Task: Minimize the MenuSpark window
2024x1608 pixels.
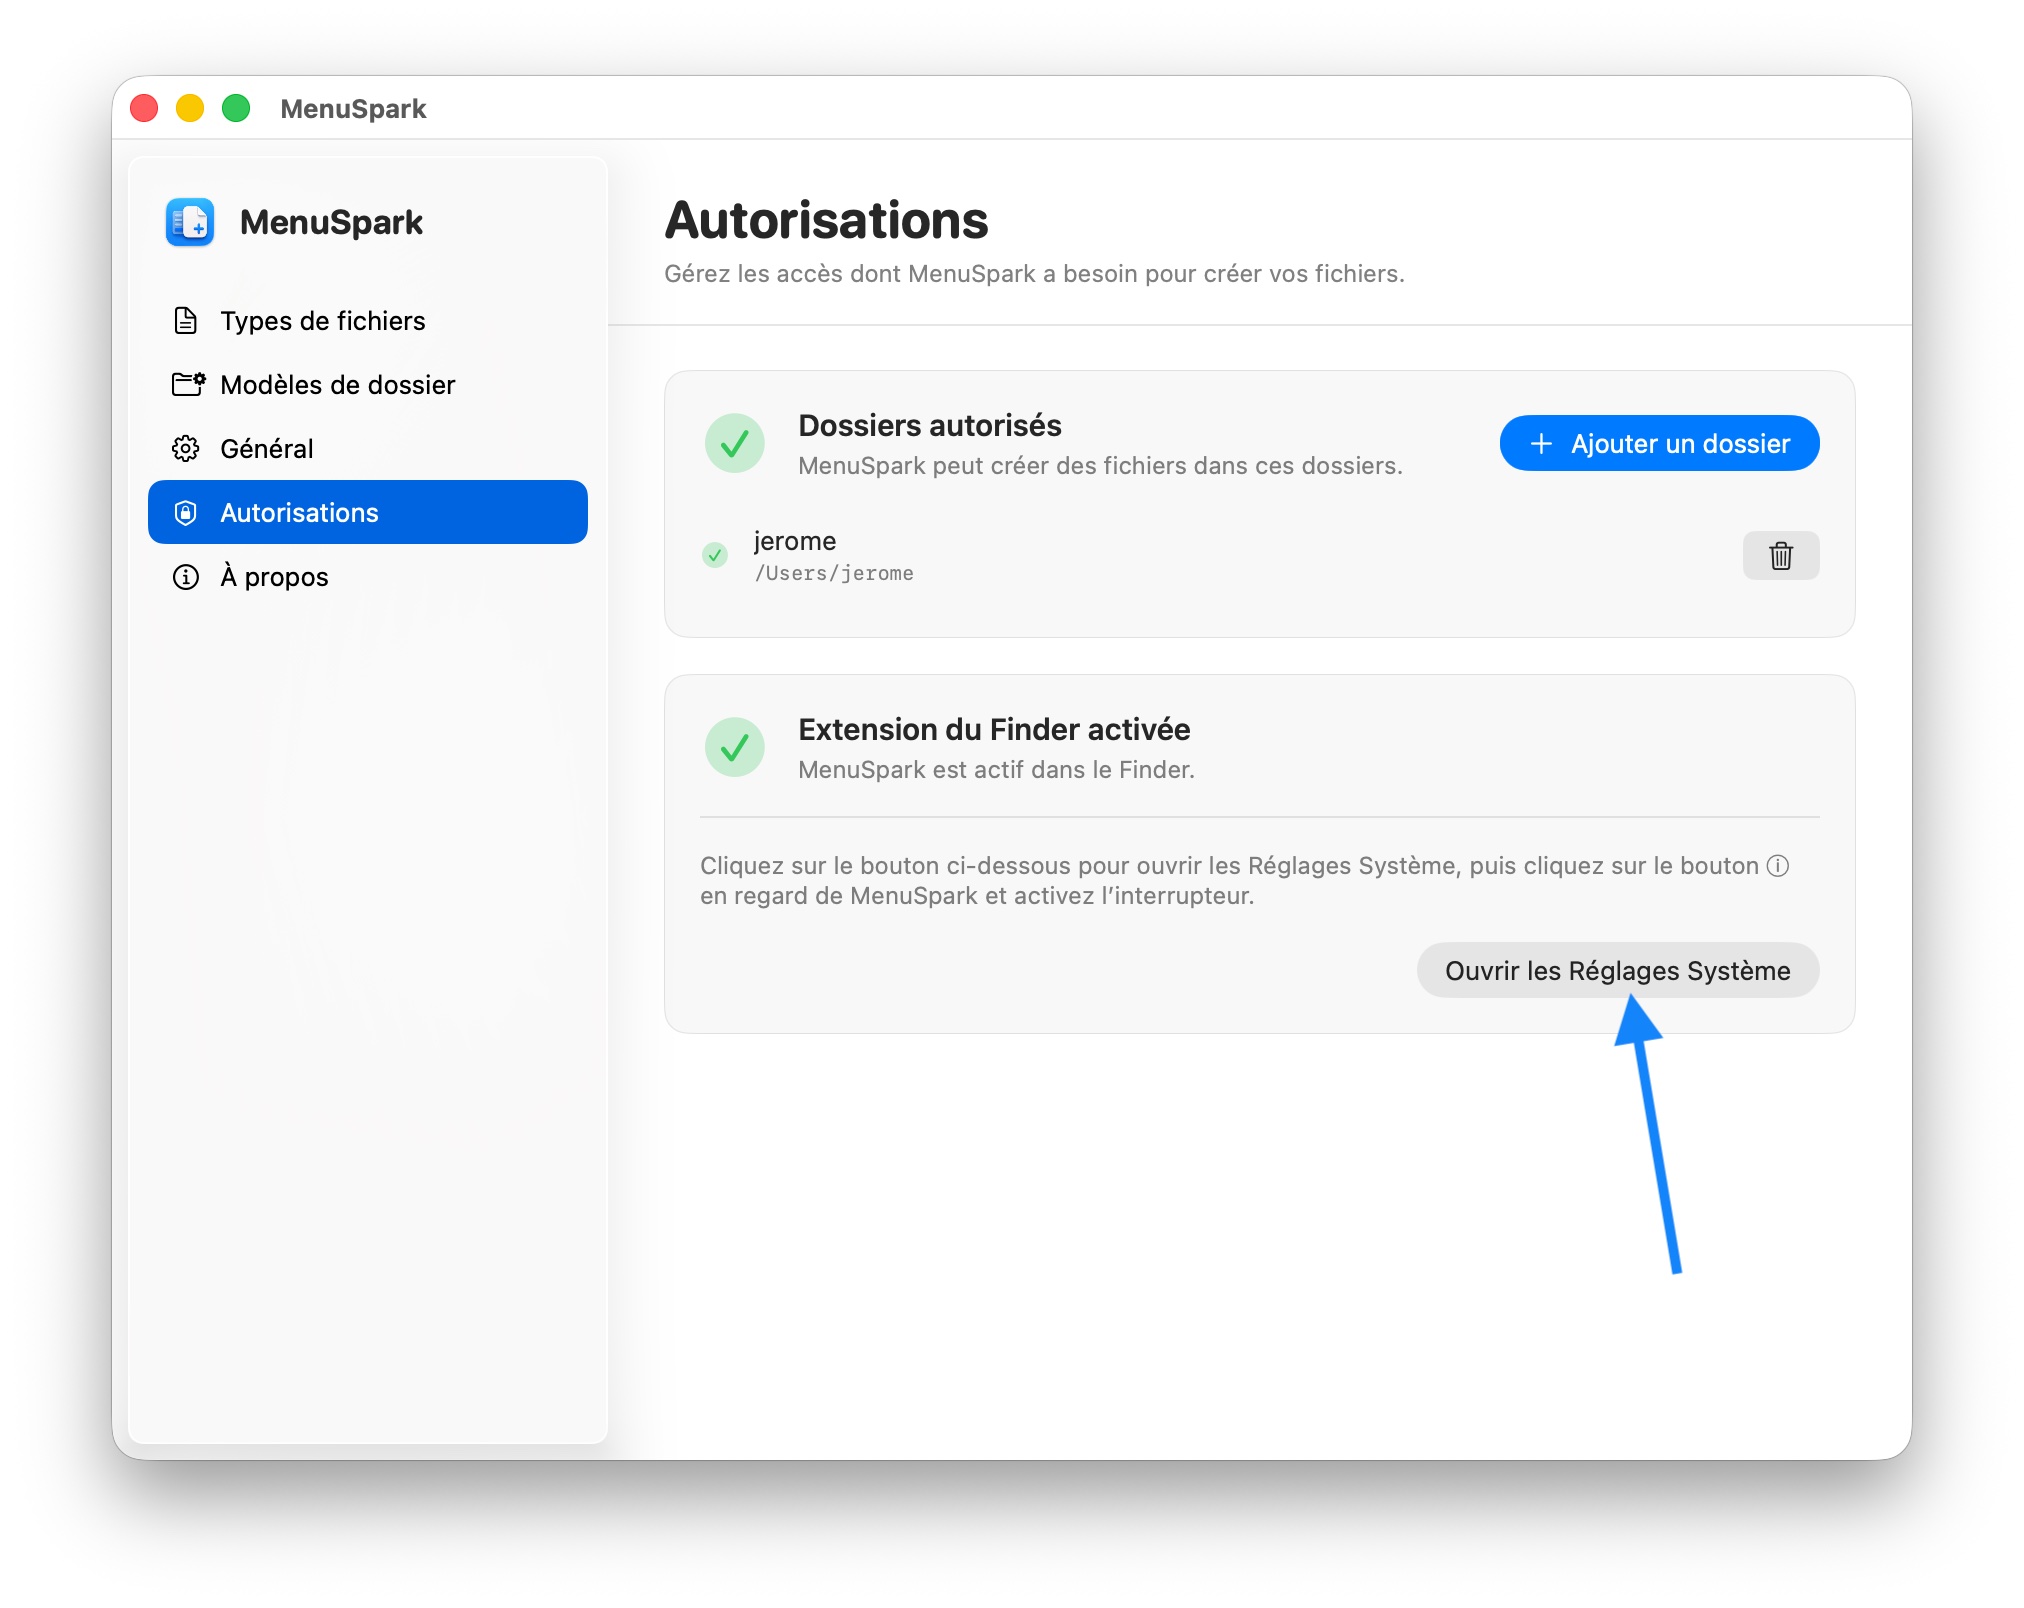Action: coord(190,108)
